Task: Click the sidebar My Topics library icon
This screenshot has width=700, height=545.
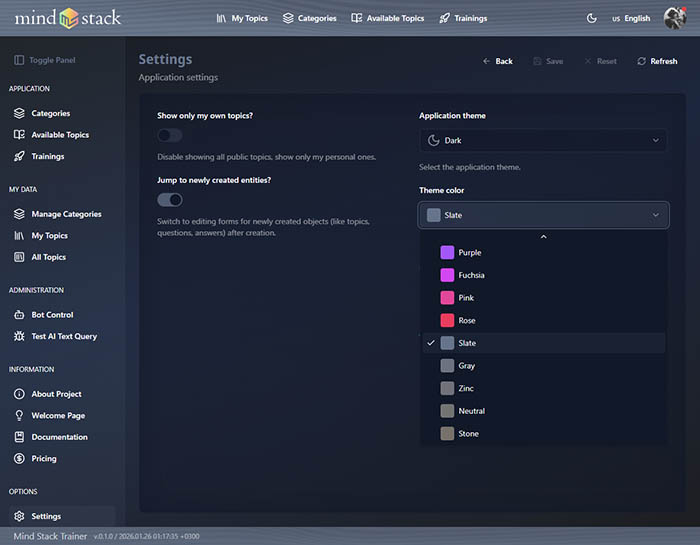Action: click(x=19, y=235)
